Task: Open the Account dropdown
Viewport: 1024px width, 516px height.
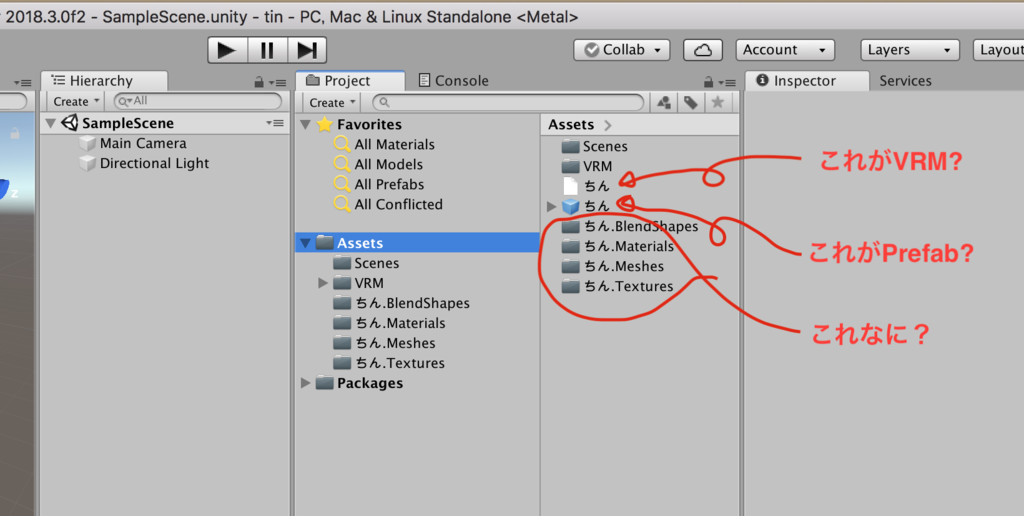Action: 785,50
